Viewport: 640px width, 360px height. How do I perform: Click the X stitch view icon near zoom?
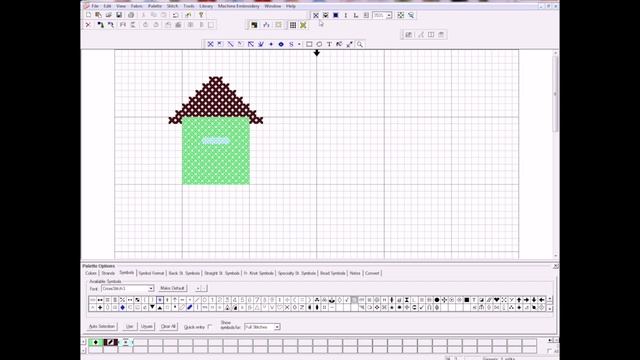316,15
